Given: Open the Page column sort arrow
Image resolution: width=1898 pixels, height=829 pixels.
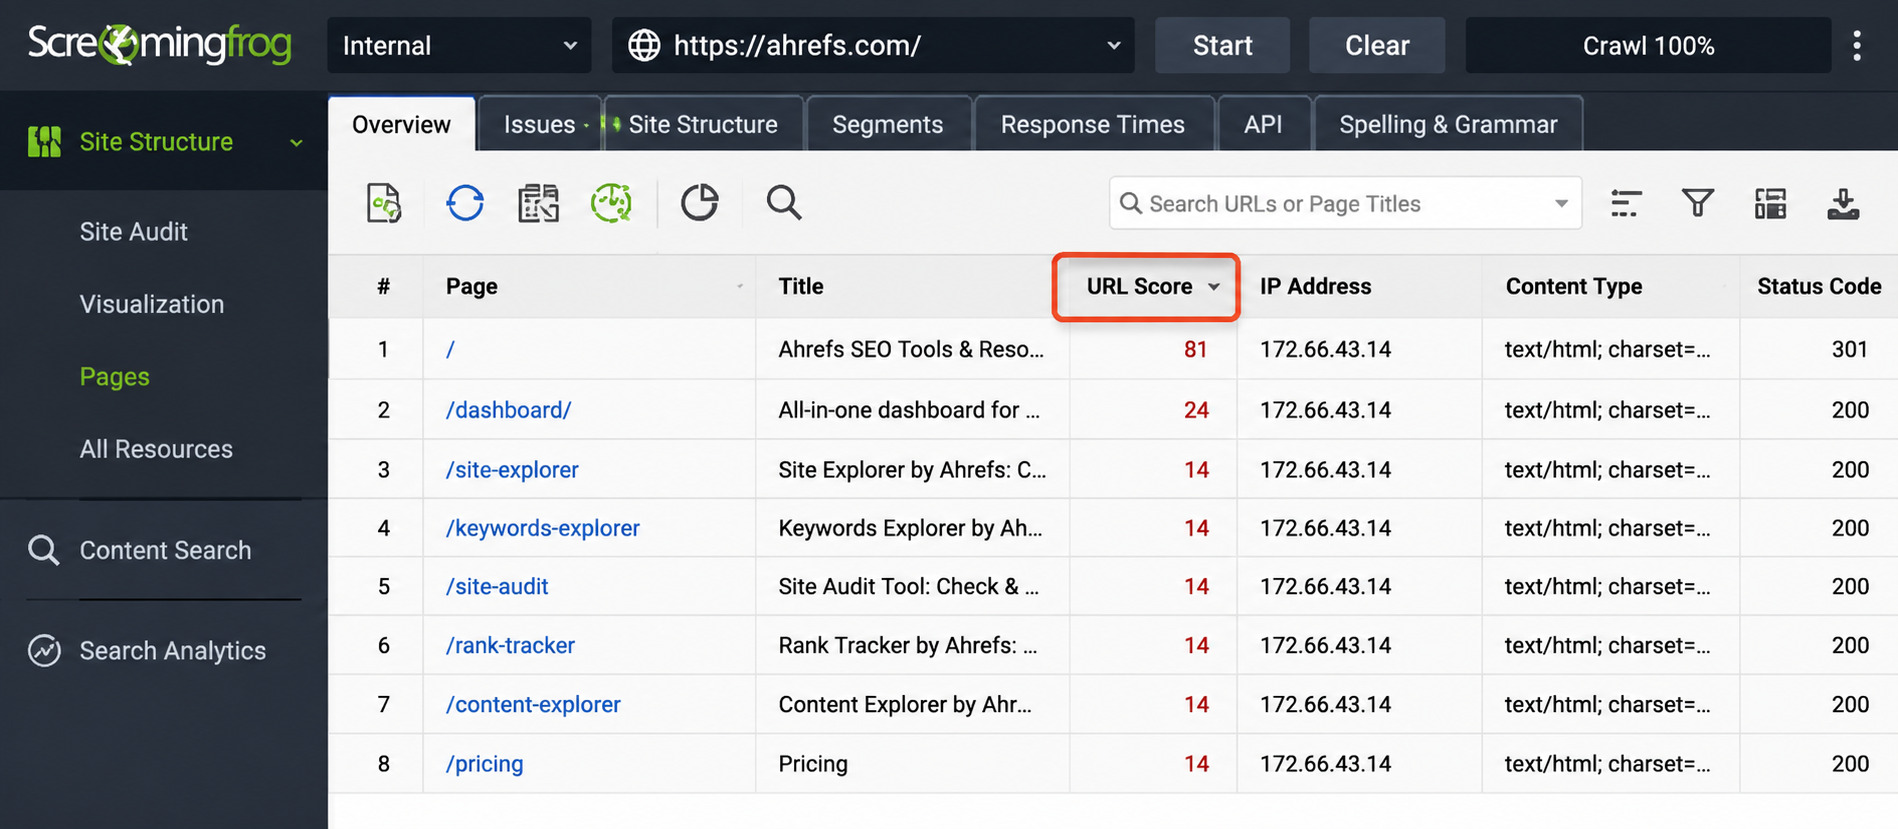Looking at the screenshot, I should click(x=740, y=287).
